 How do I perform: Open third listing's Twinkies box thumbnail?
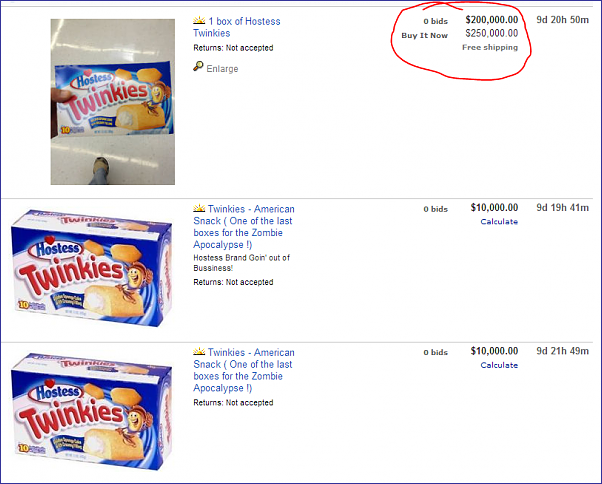tap(91, 411)
